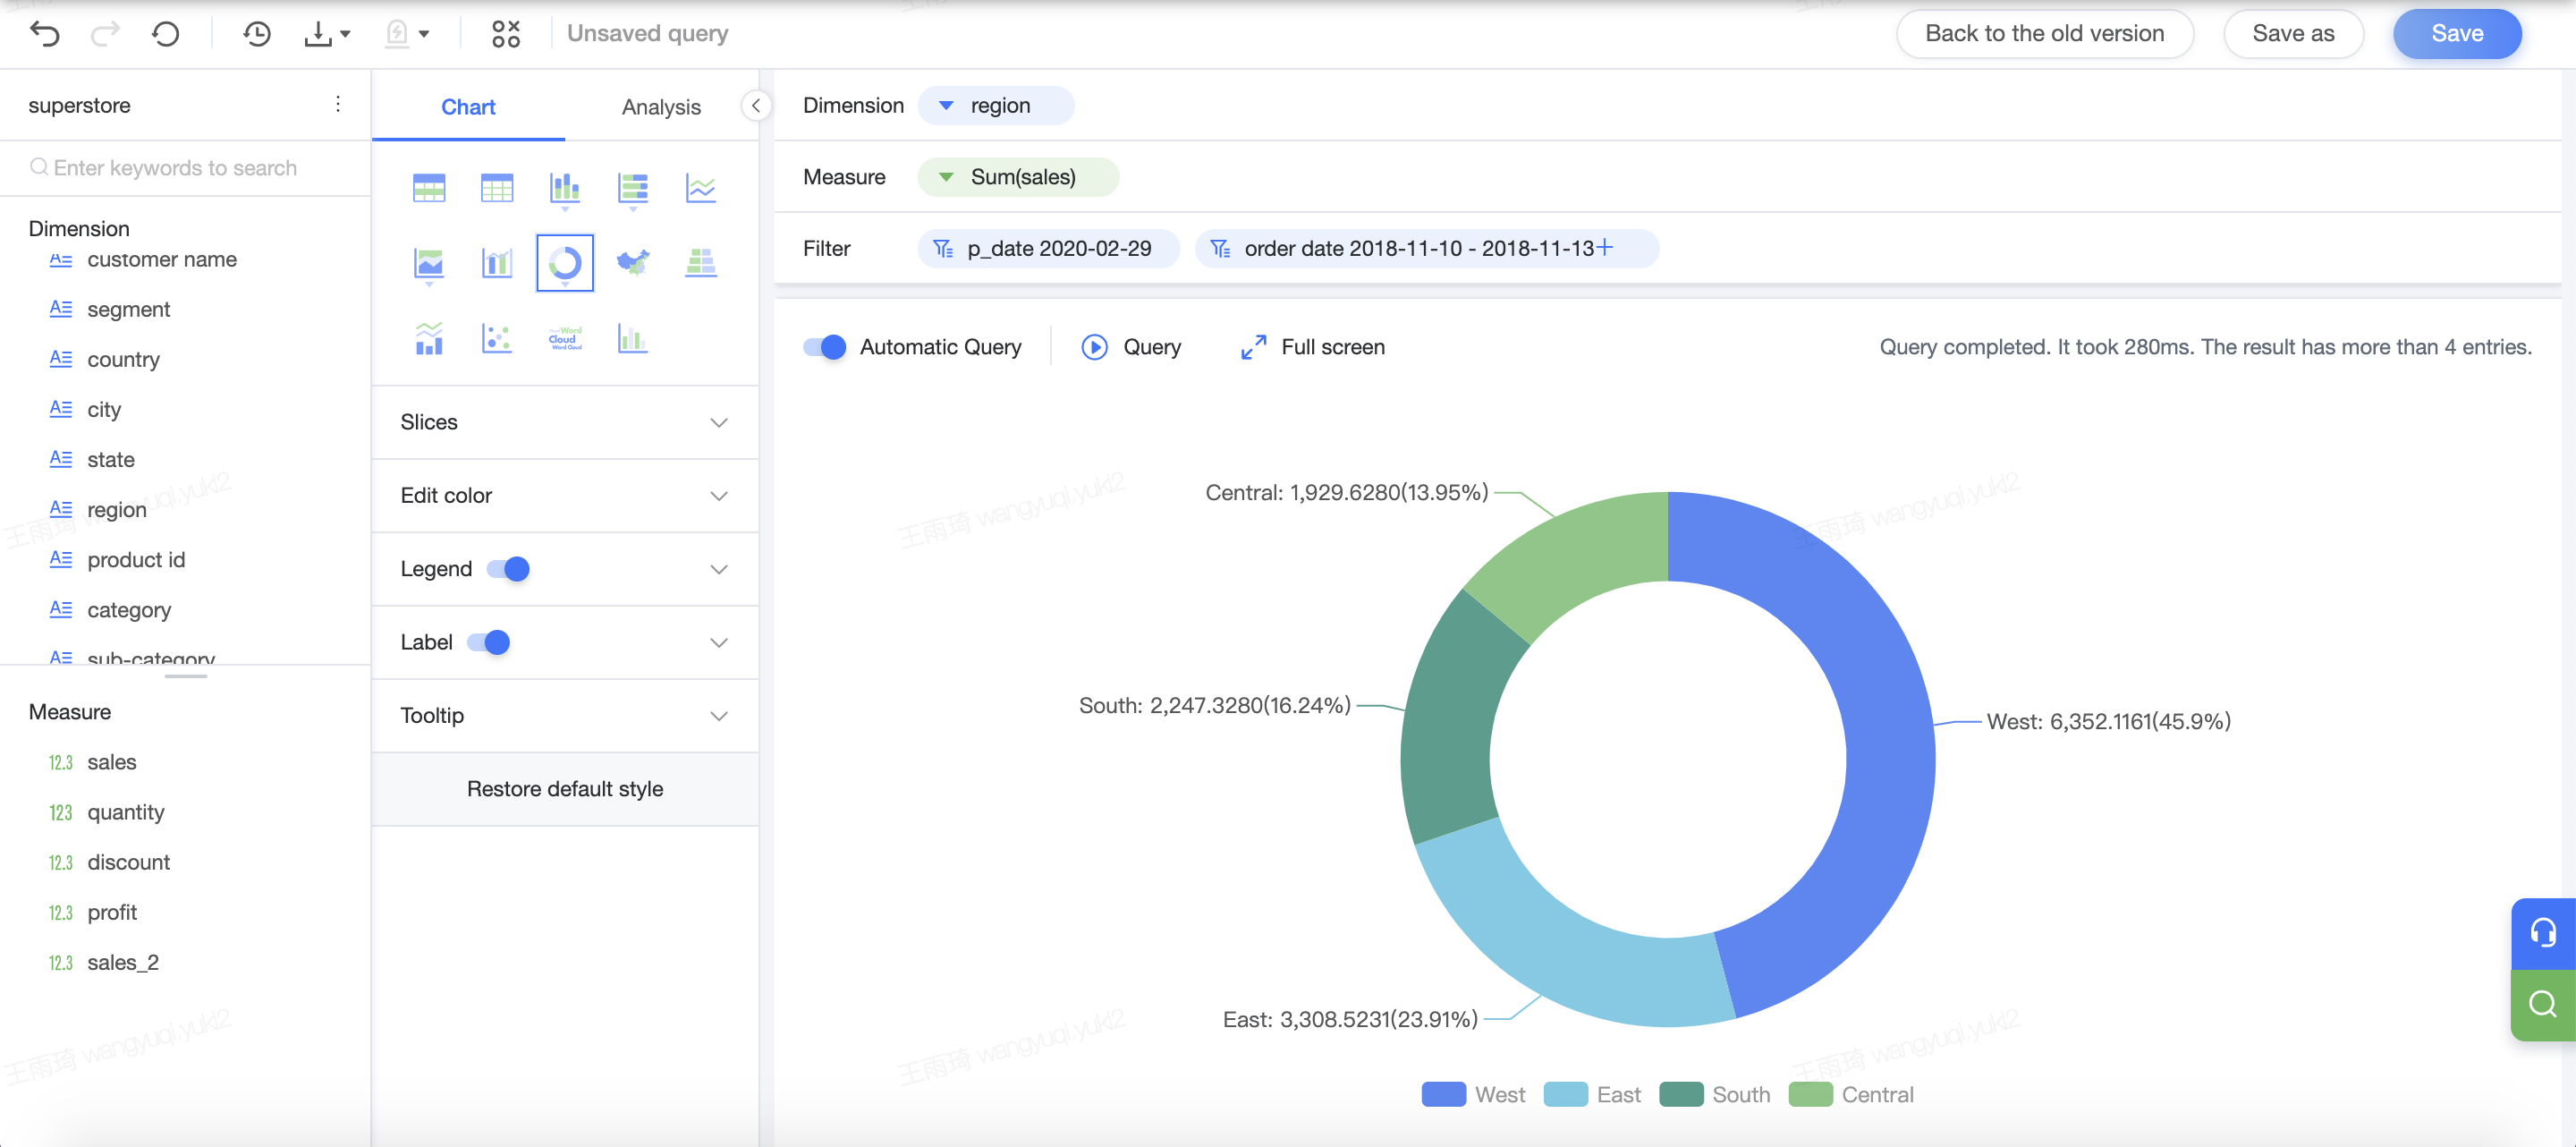Click the Save button
The width and height of the screenshot is (2576, 1147).
2457,33
